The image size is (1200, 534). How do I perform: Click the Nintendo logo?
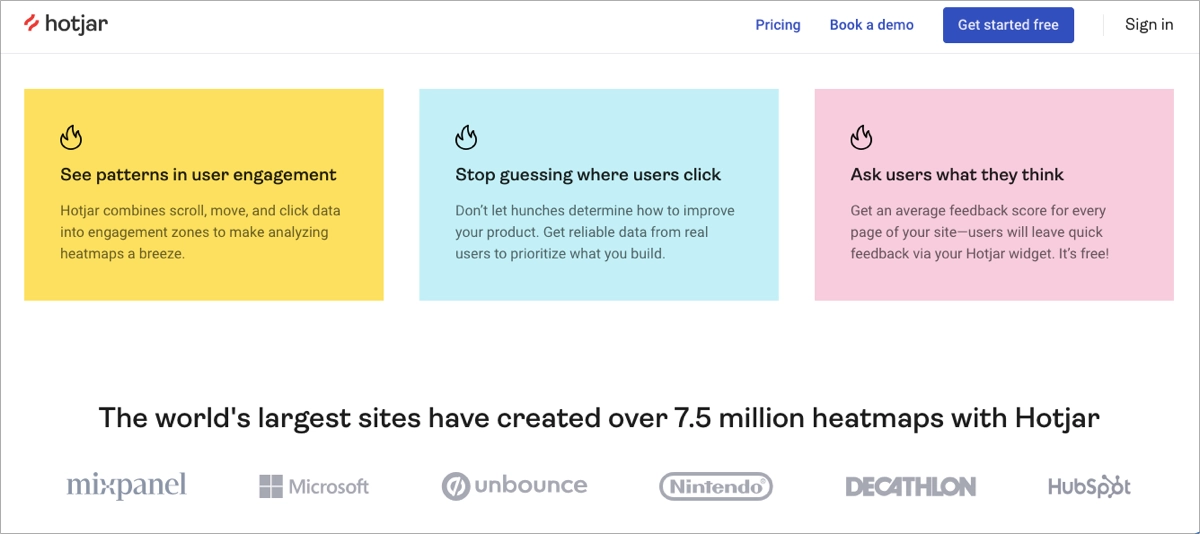tap(716, 487)
